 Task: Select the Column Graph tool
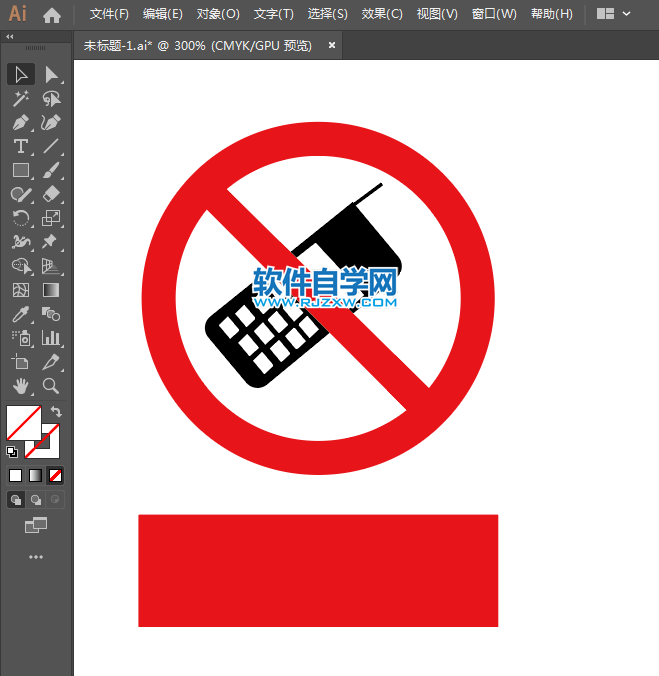click(x=51, y=338)
